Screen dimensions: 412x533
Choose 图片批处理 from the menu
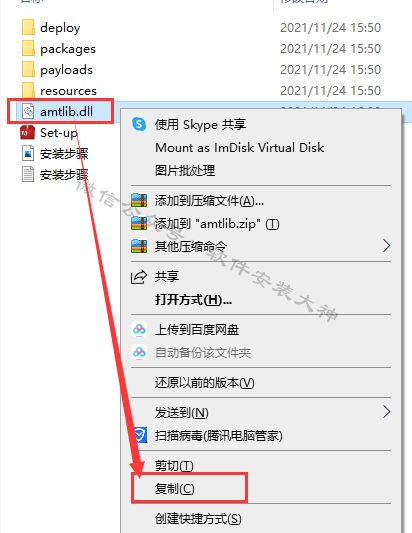[185, 170]
